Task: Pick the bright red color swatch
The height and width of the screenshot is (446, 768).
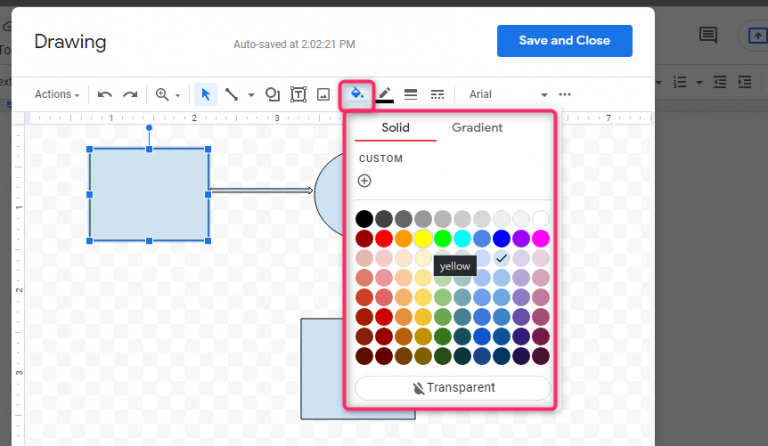Action: (384, 238)
